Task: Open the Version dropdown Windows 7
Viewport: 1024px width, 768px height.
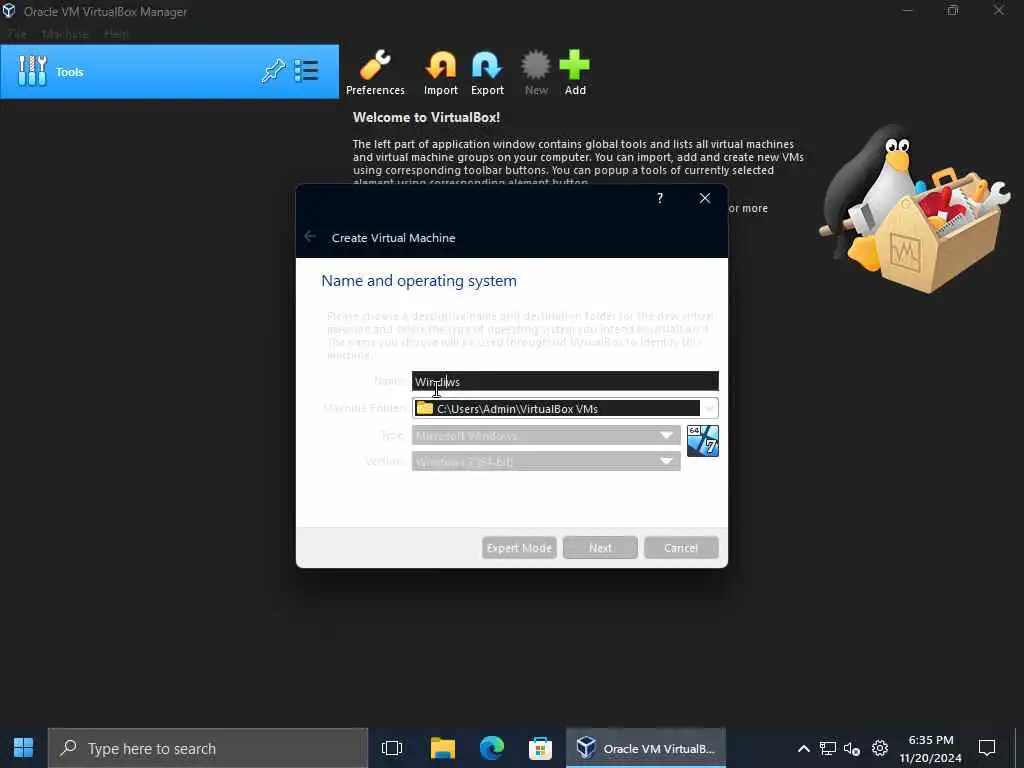Action: pyautogui.click(x=546, y=462)
